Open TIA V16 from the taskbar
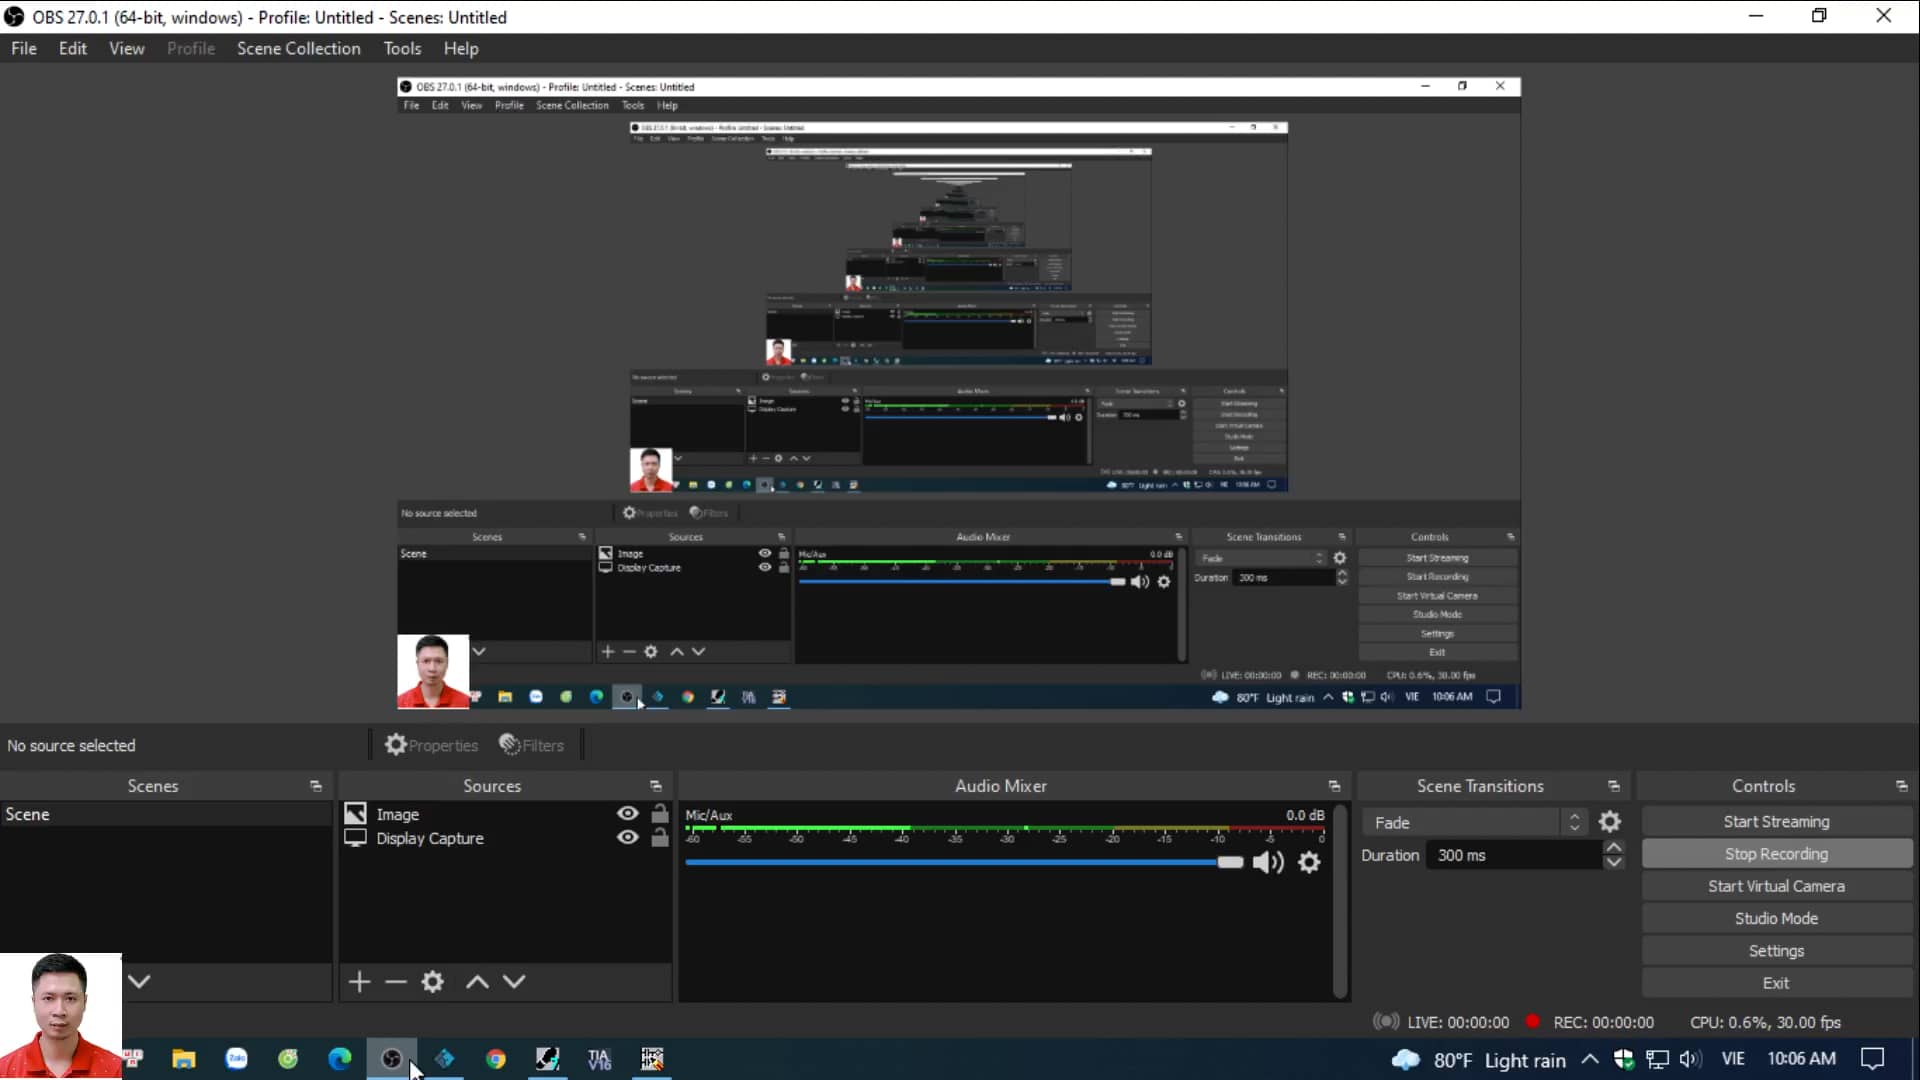 (600, 1059)
